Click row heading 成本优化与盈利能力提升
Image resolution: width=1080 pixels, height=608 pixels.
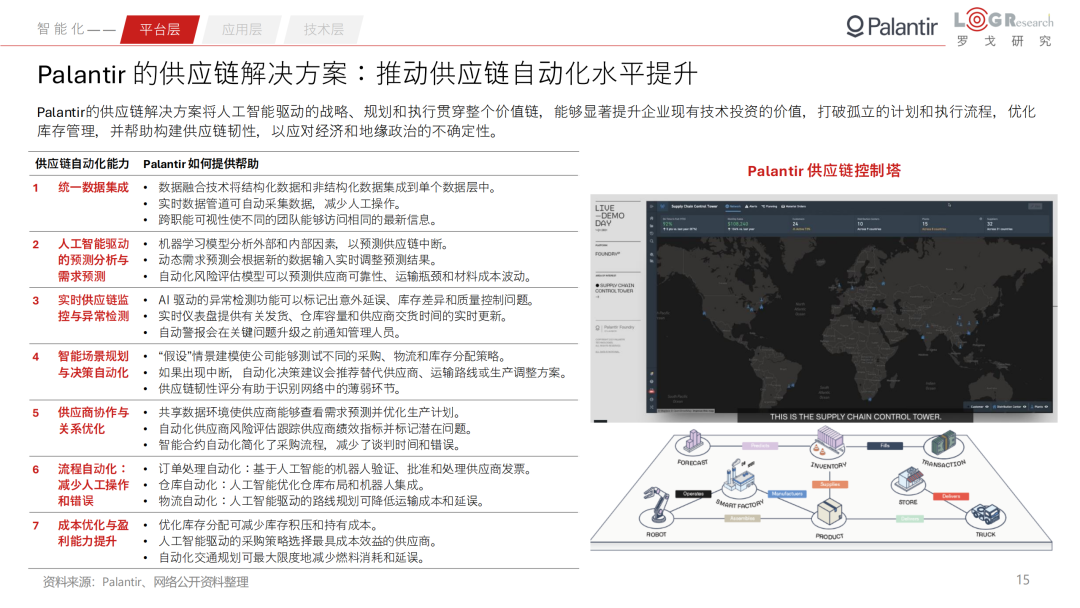coord(93,533)
